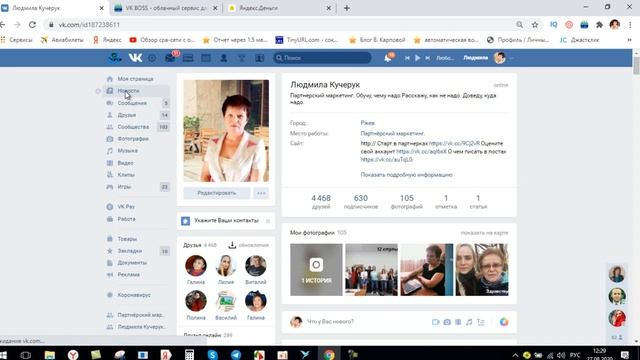Skip to next track in header player
The image size is (640, 360).
click(427, 58)
